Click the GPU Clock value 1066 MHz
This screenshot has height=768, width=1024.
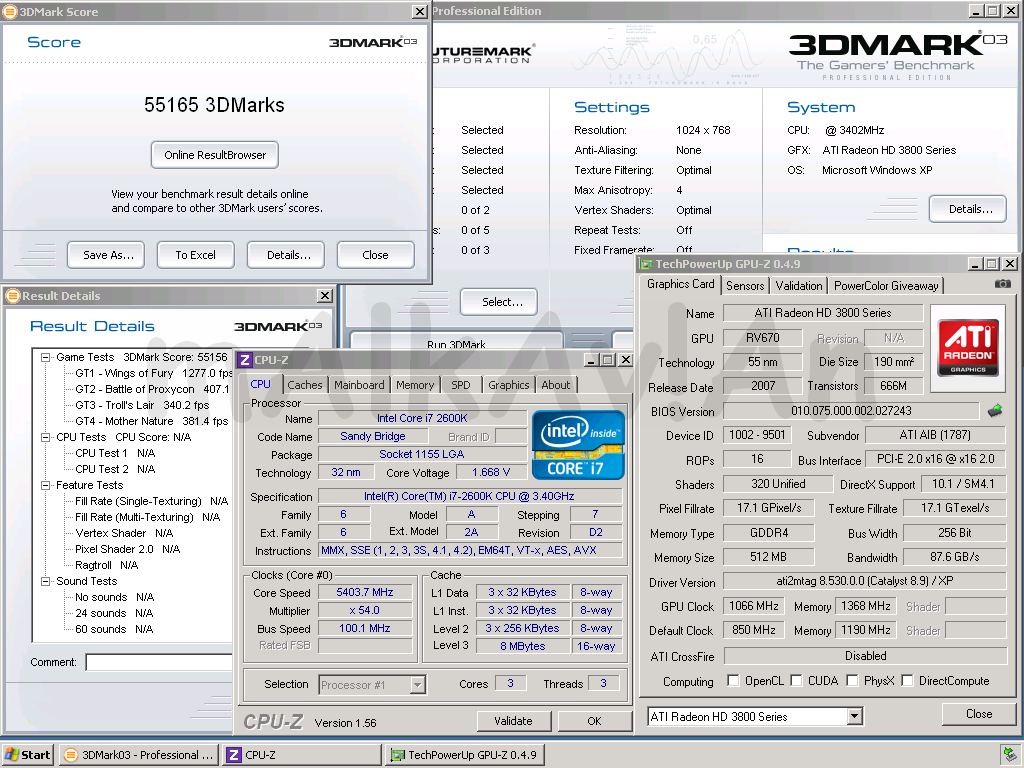coord(754,606)
